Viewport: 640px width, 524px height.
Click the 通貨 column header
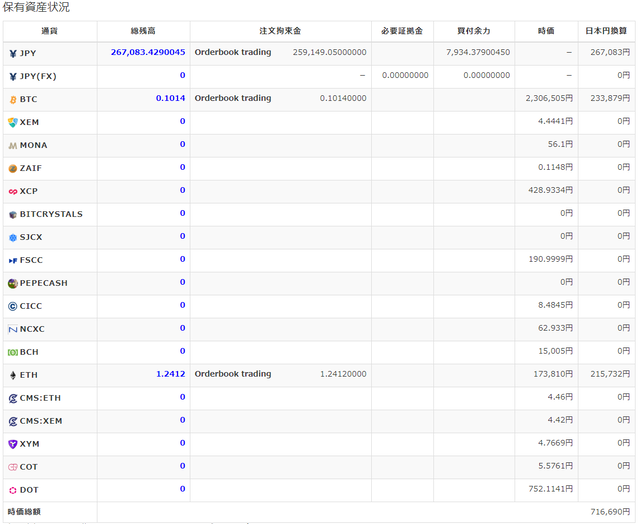coord(49,31)
